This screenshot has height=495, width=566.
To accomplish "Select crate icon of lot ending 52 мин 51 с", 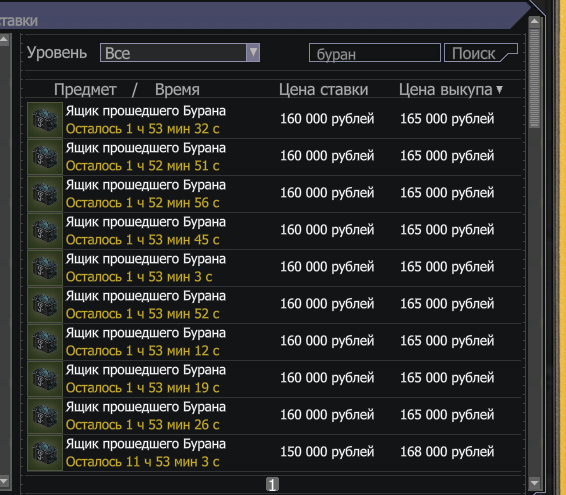I will tap(45, 157).
